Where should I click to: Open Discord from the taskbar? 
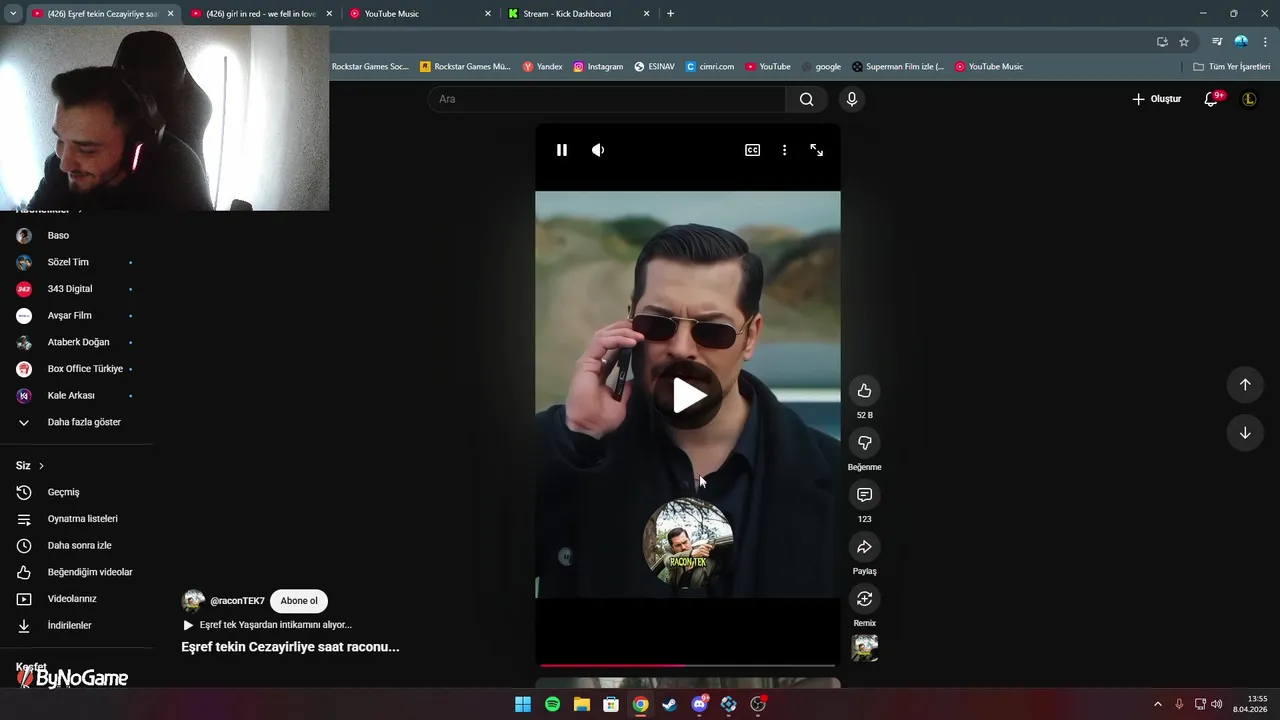tap(700, 705)
